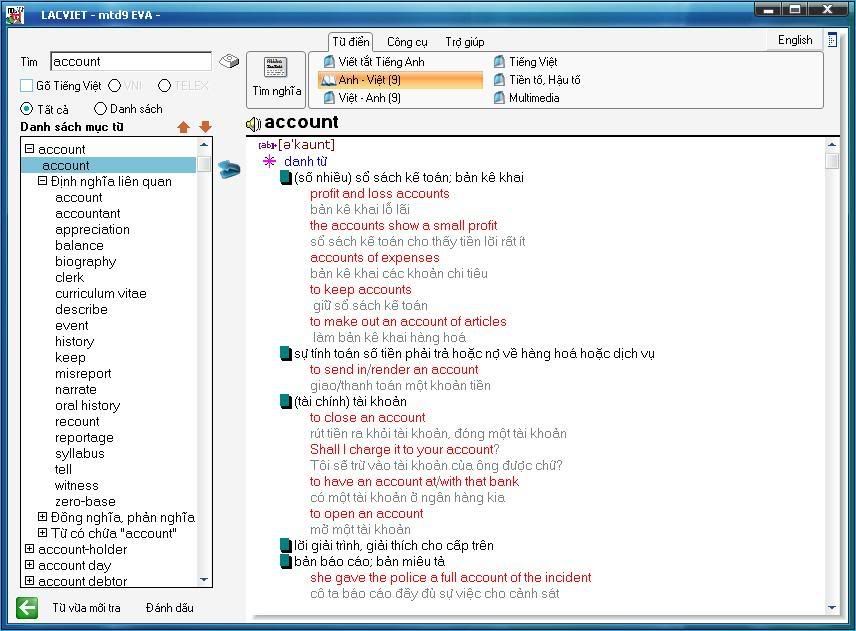Click Từ vừa mới tra button
The image size is (856, 631).
pyautogui.click(x=86, y=608)
